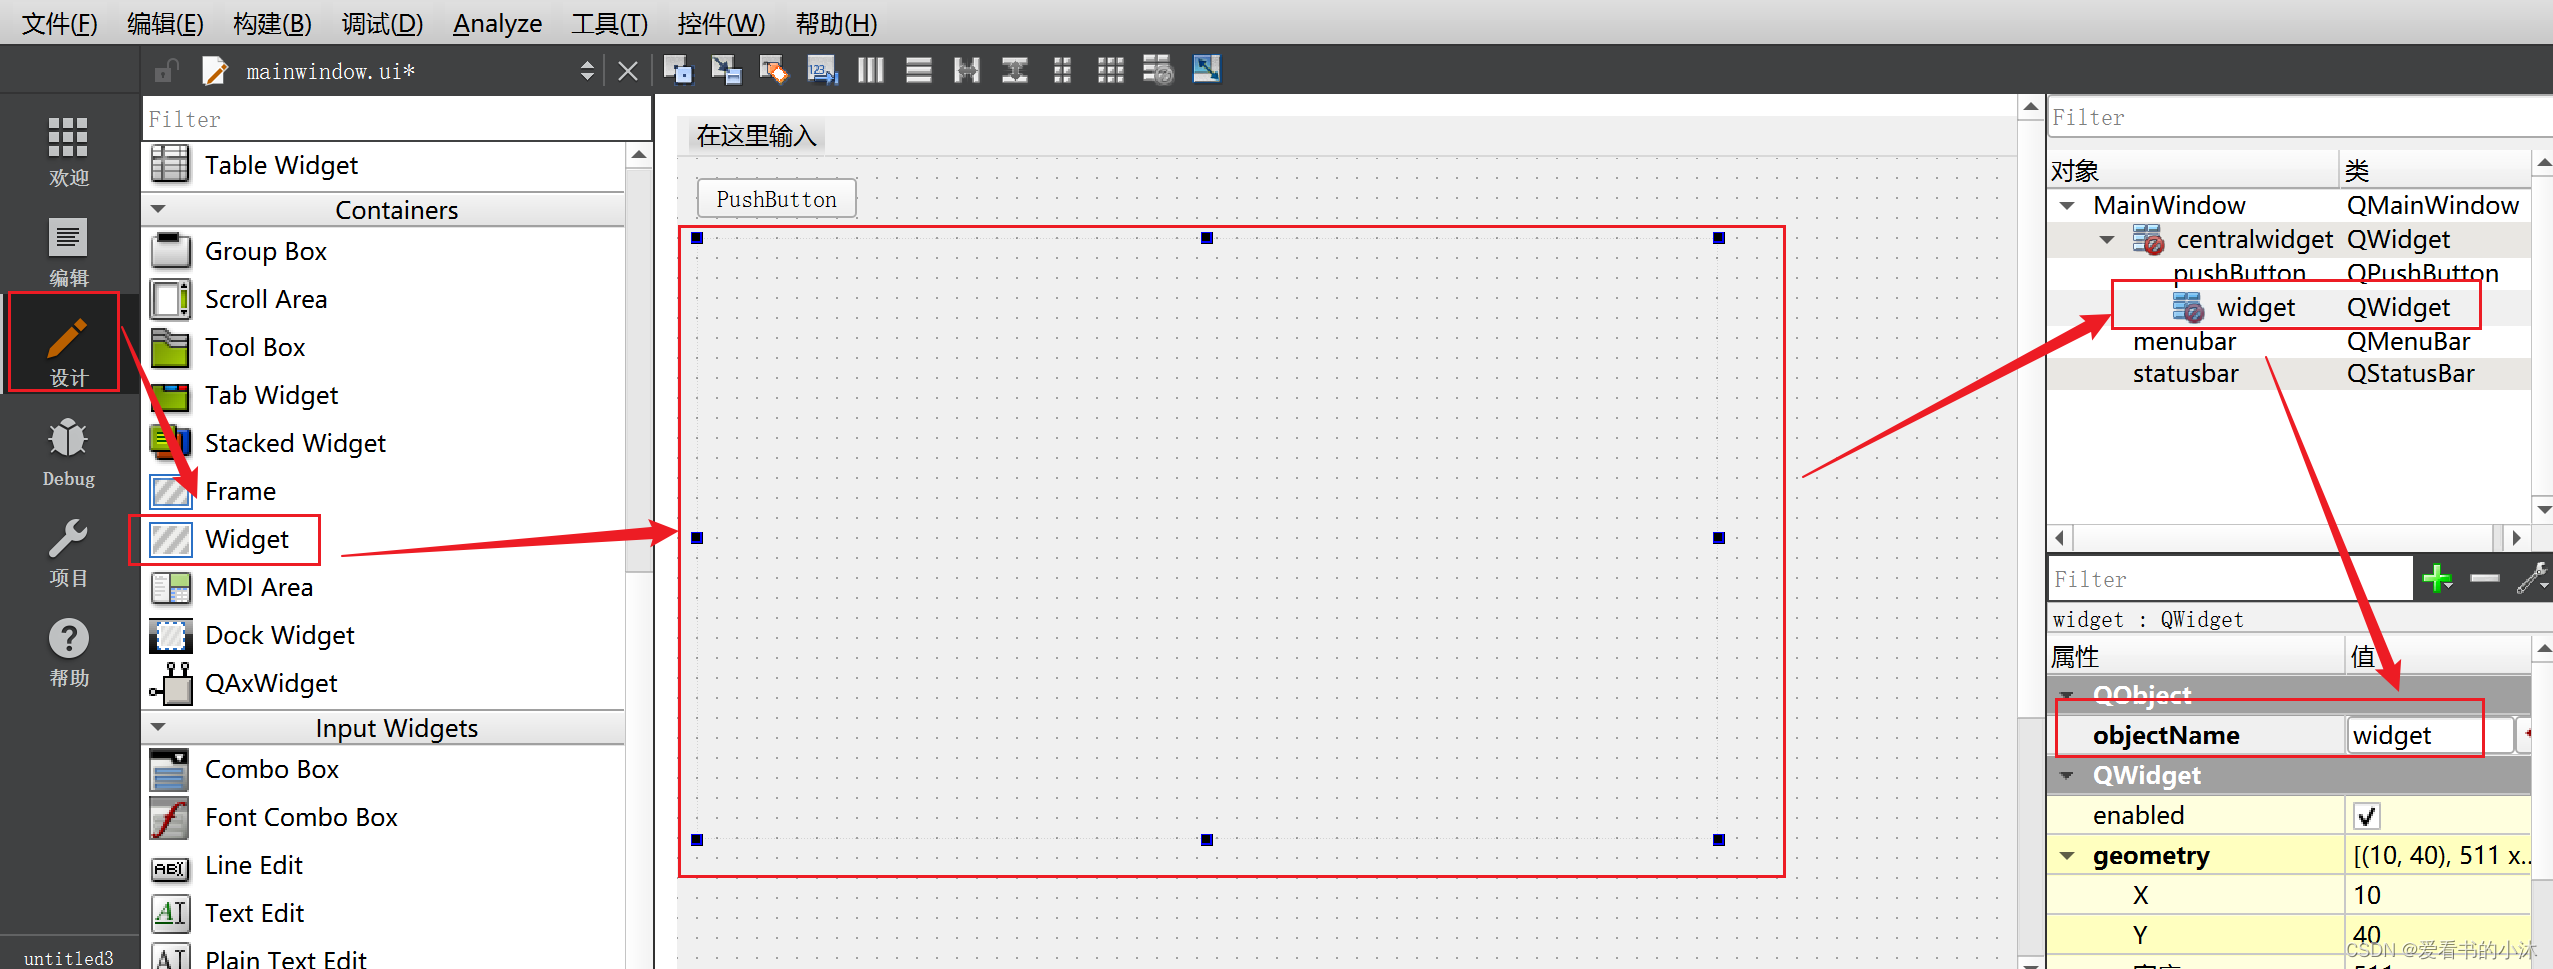The height and width of the screenshot is (969, 2553).
Task: Open the 调试(D) menu
Action: pos(382,23)
